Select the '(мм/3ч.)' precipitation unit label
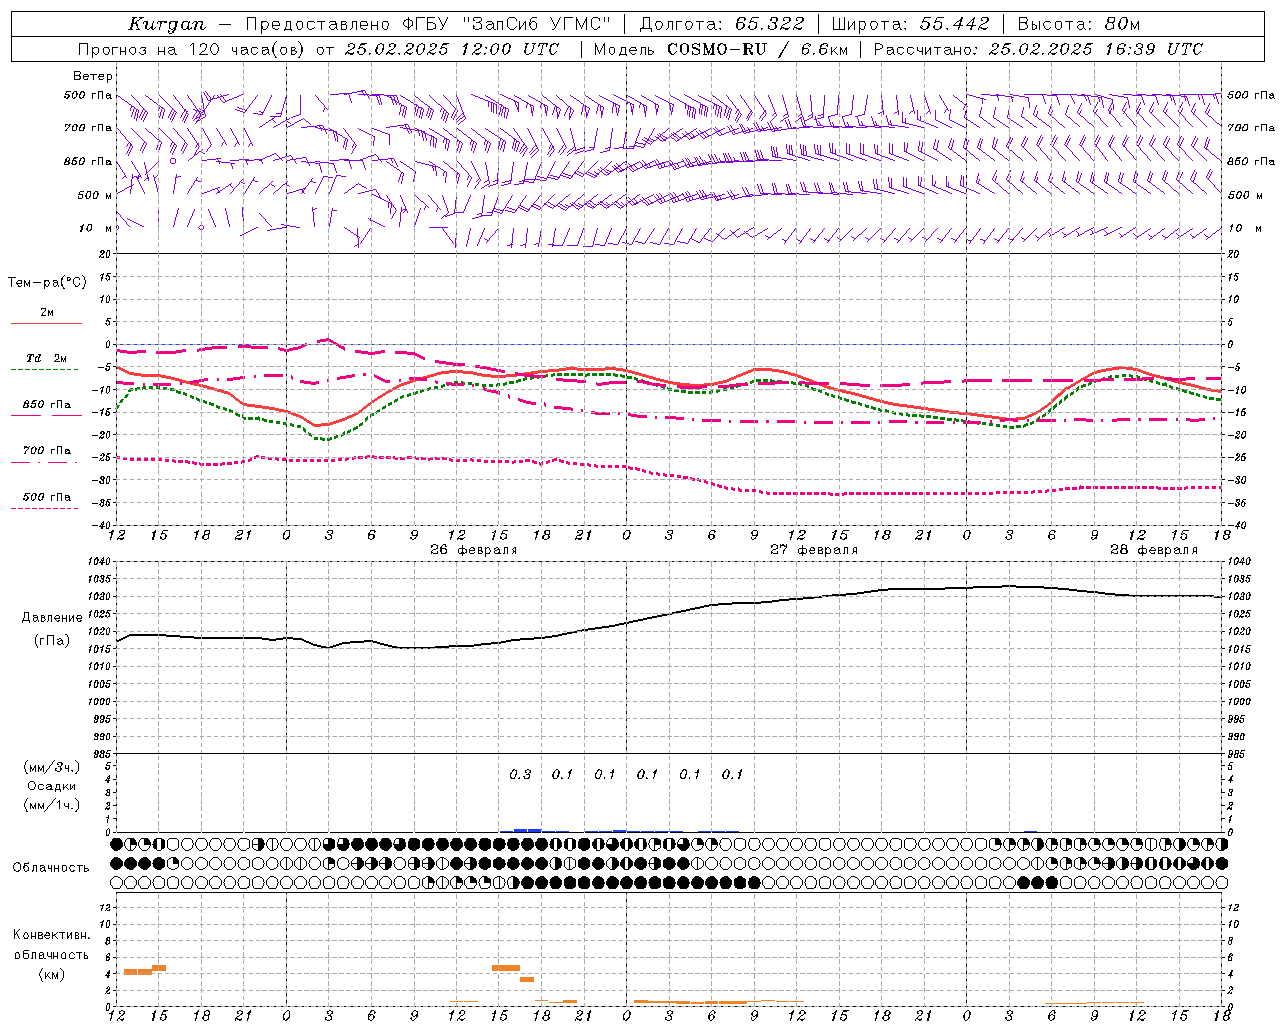The image size is (1280, 1024). point(52,768)
